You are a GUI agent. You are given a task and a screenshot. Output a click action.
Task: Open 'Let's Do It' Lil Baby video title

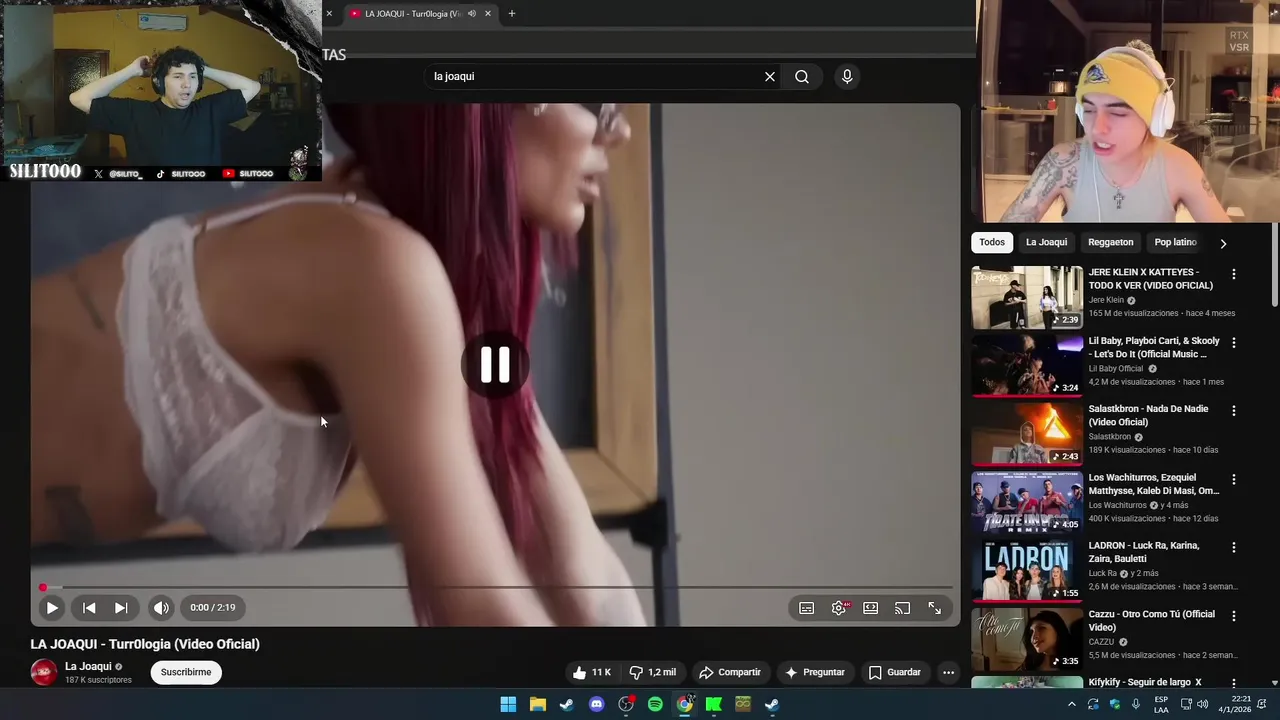tap(1154, 347)
